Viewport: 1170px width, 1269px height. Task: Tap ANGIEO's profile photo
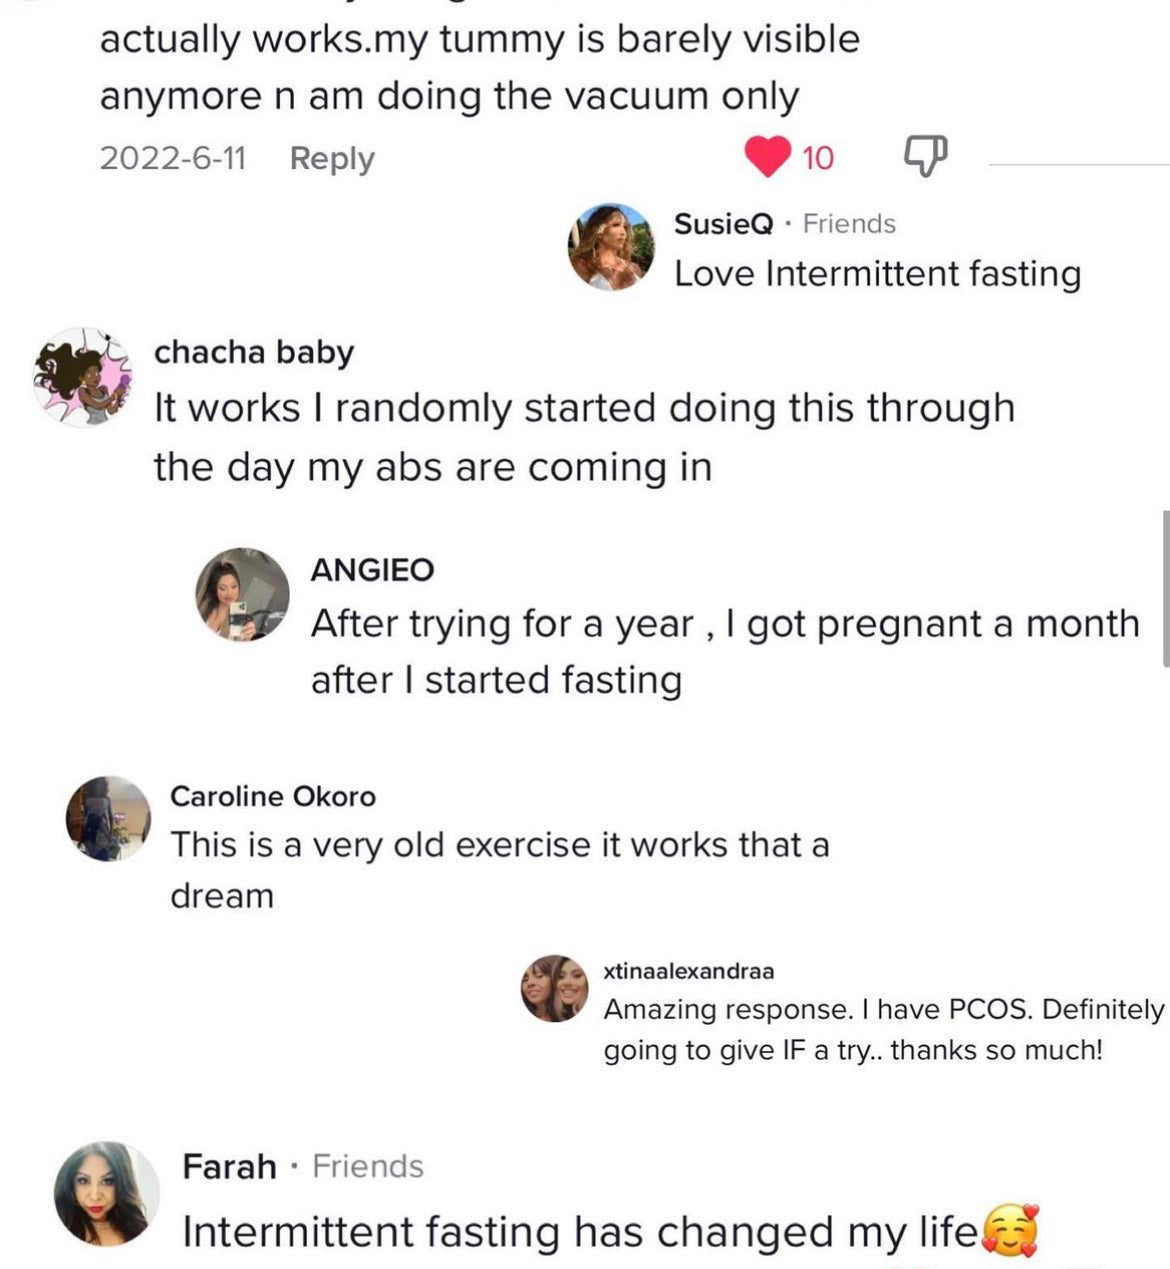(x=242, y=594)
